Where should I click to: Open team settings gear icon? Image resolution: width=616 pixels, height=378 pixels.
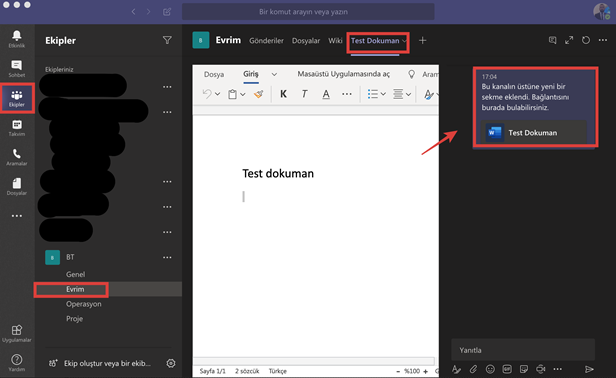[170, 363]
